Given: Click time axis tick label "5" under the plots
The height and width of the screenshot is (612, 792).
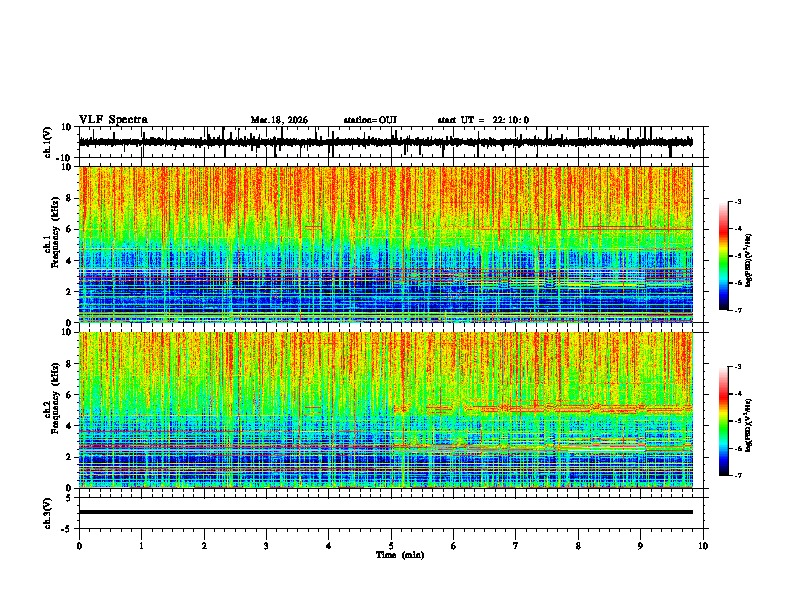Looking at the screenshot, I should coord(391,546).
